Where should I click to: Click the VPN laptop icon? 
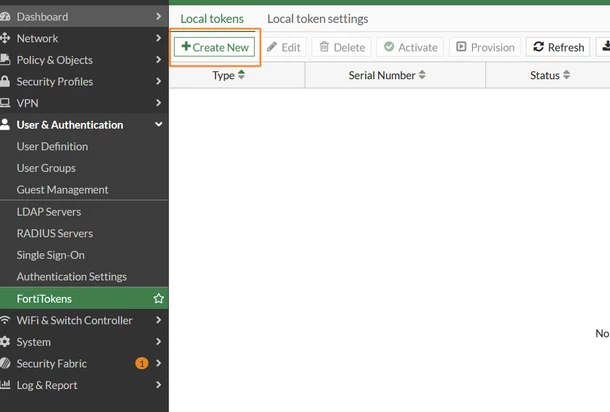click(x=5, y=103)
